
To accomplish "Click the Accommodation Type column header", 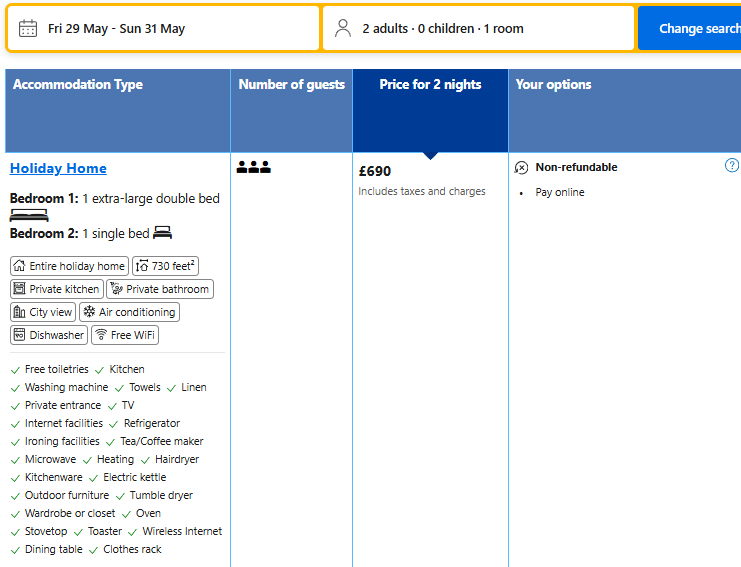I will (x=77, y=85).
